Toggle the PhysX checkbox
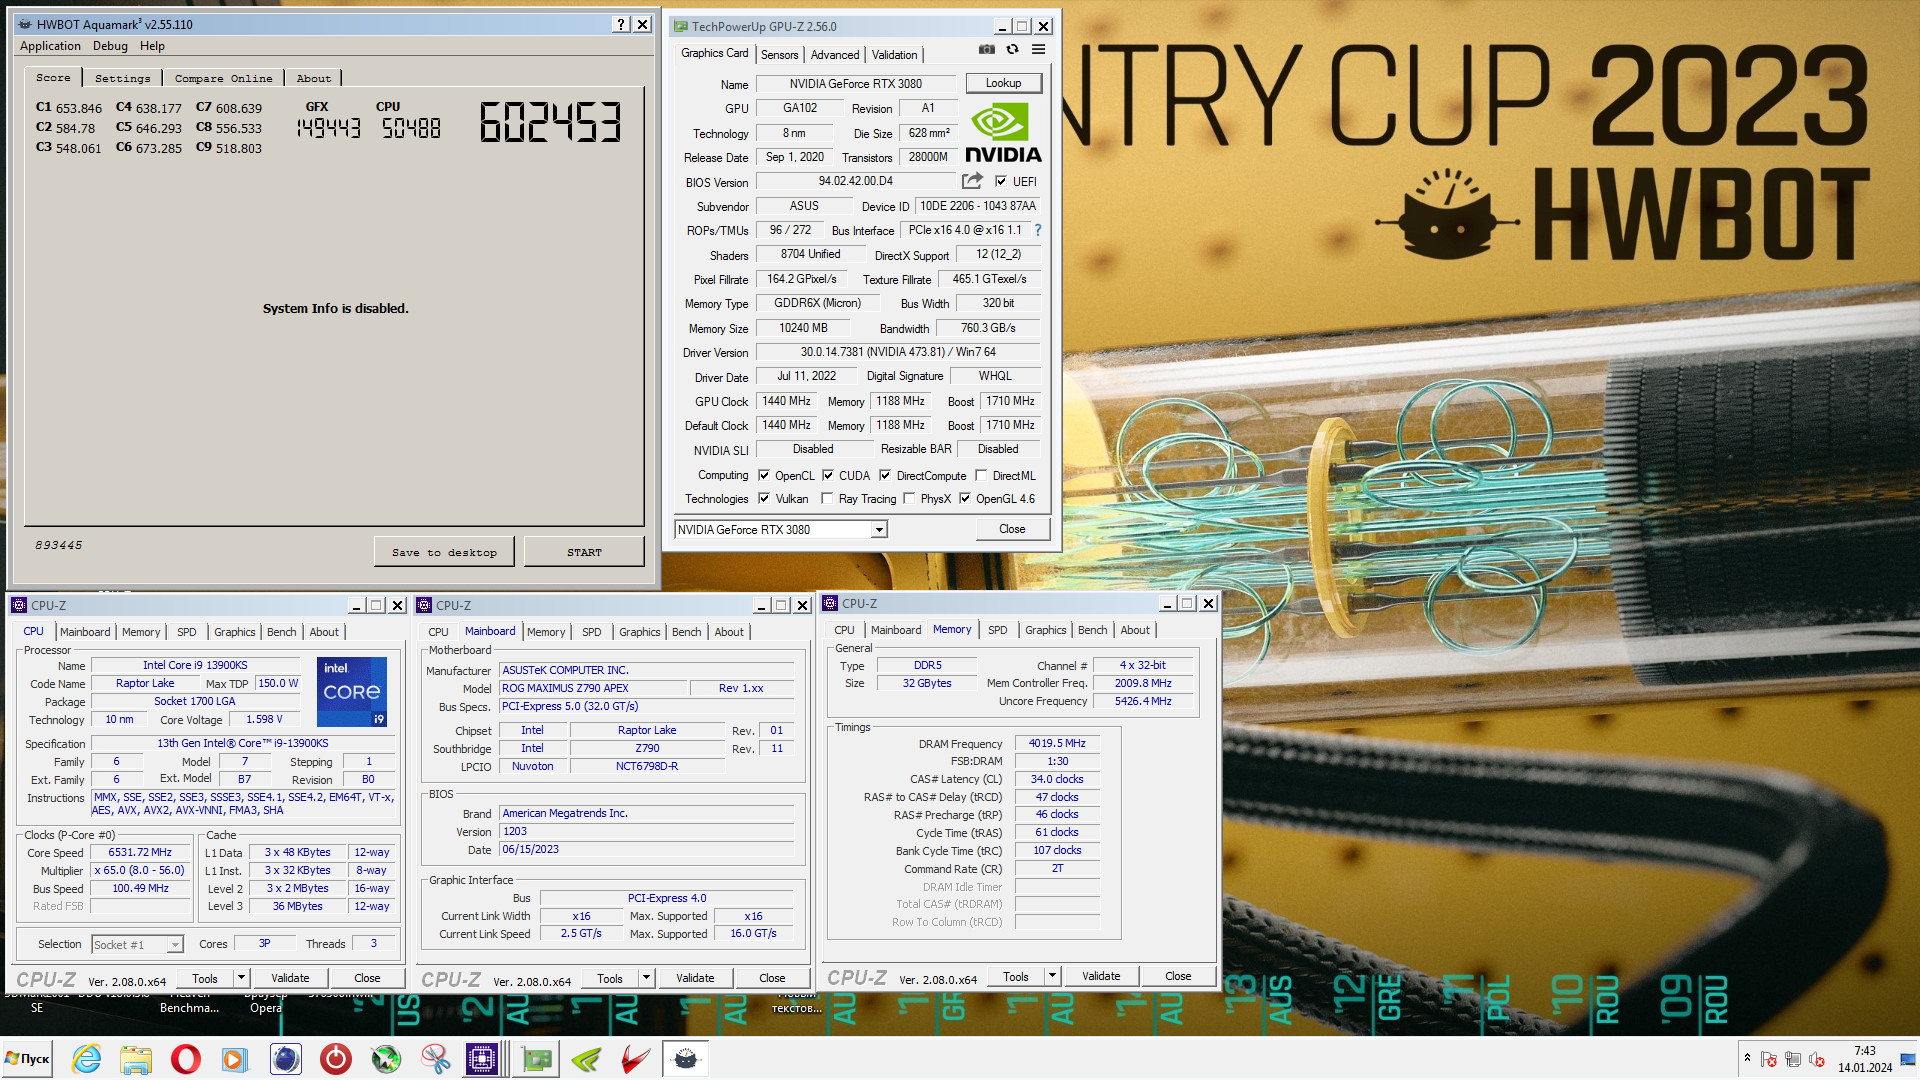This screenshot has width=1920, height=1080. [909, 498]
